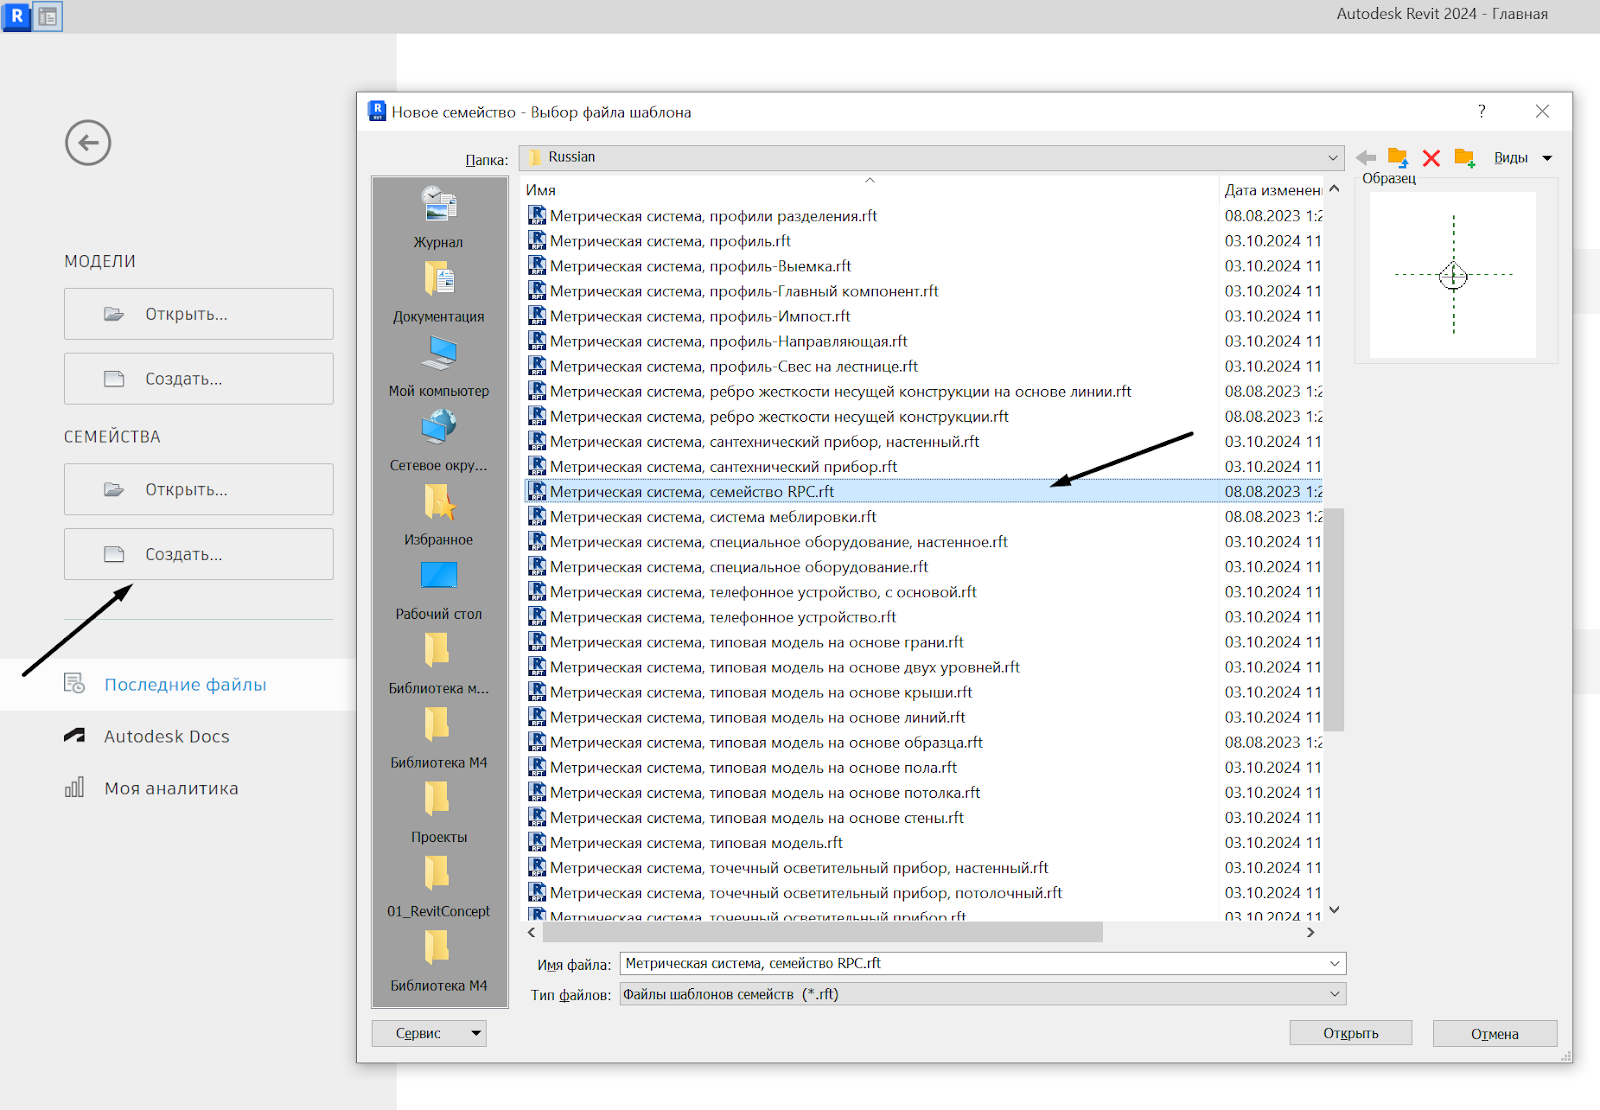Expand the Папка Russian folder dropdown
This screenshot has height=1110, width=1600.
(x=1332, y=158)
